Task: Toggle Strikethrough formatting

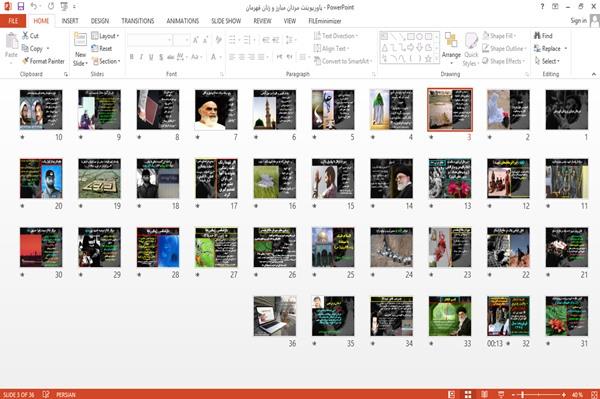Action: coord(171,57)
